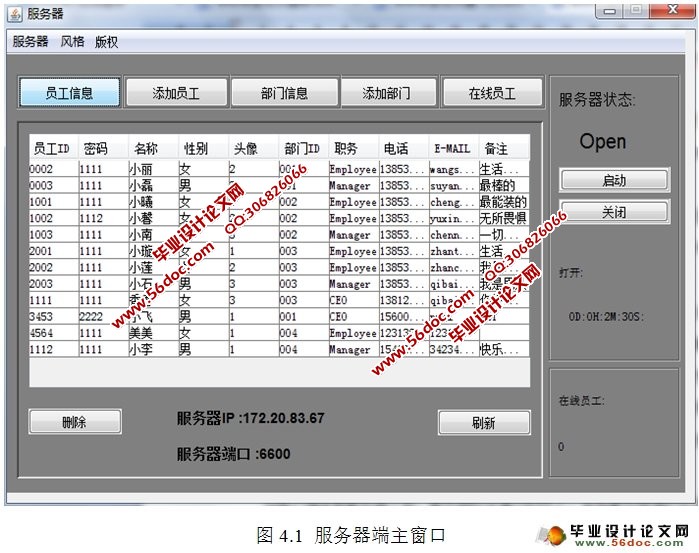
Task: Click remark cell 无所畏惧
Action: (504, 218)
